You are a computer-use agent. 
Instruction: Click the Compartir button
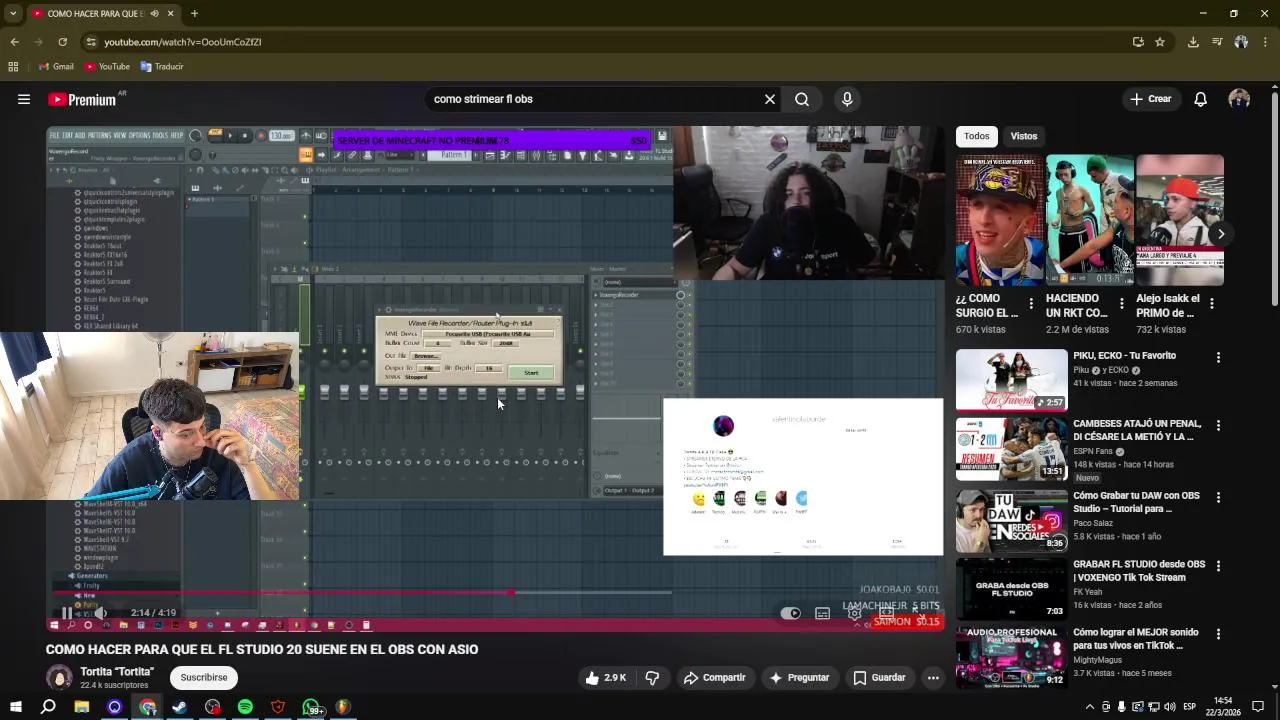(714, 678)
